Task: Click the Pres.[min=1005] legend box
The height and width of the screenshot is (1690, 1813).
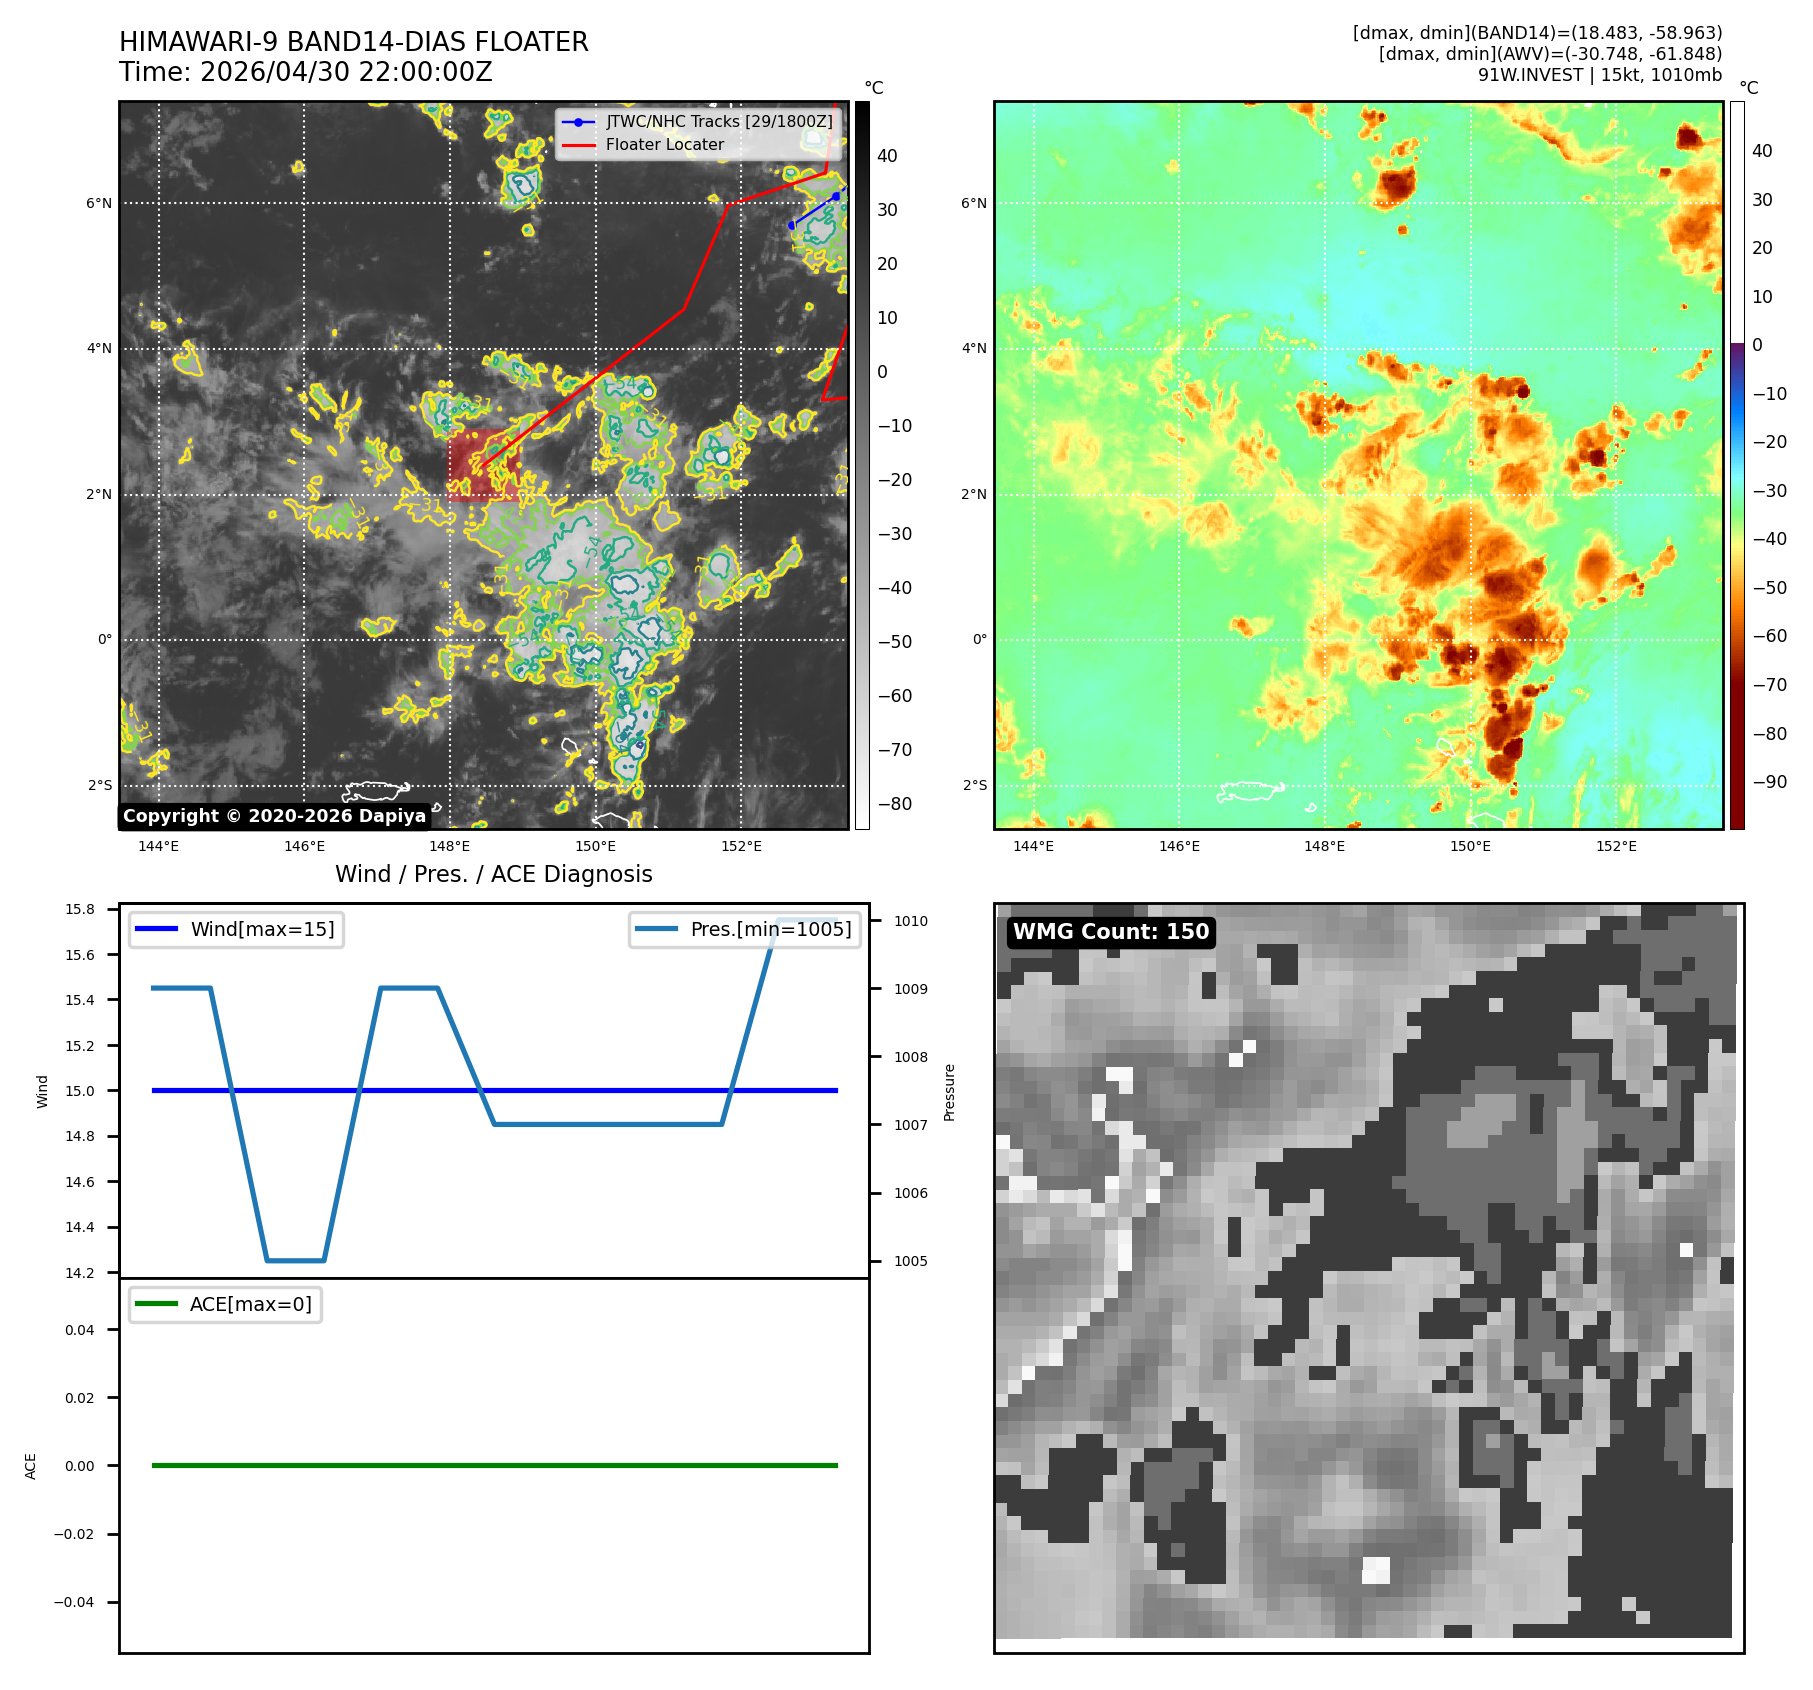Action: click(745, 929)
